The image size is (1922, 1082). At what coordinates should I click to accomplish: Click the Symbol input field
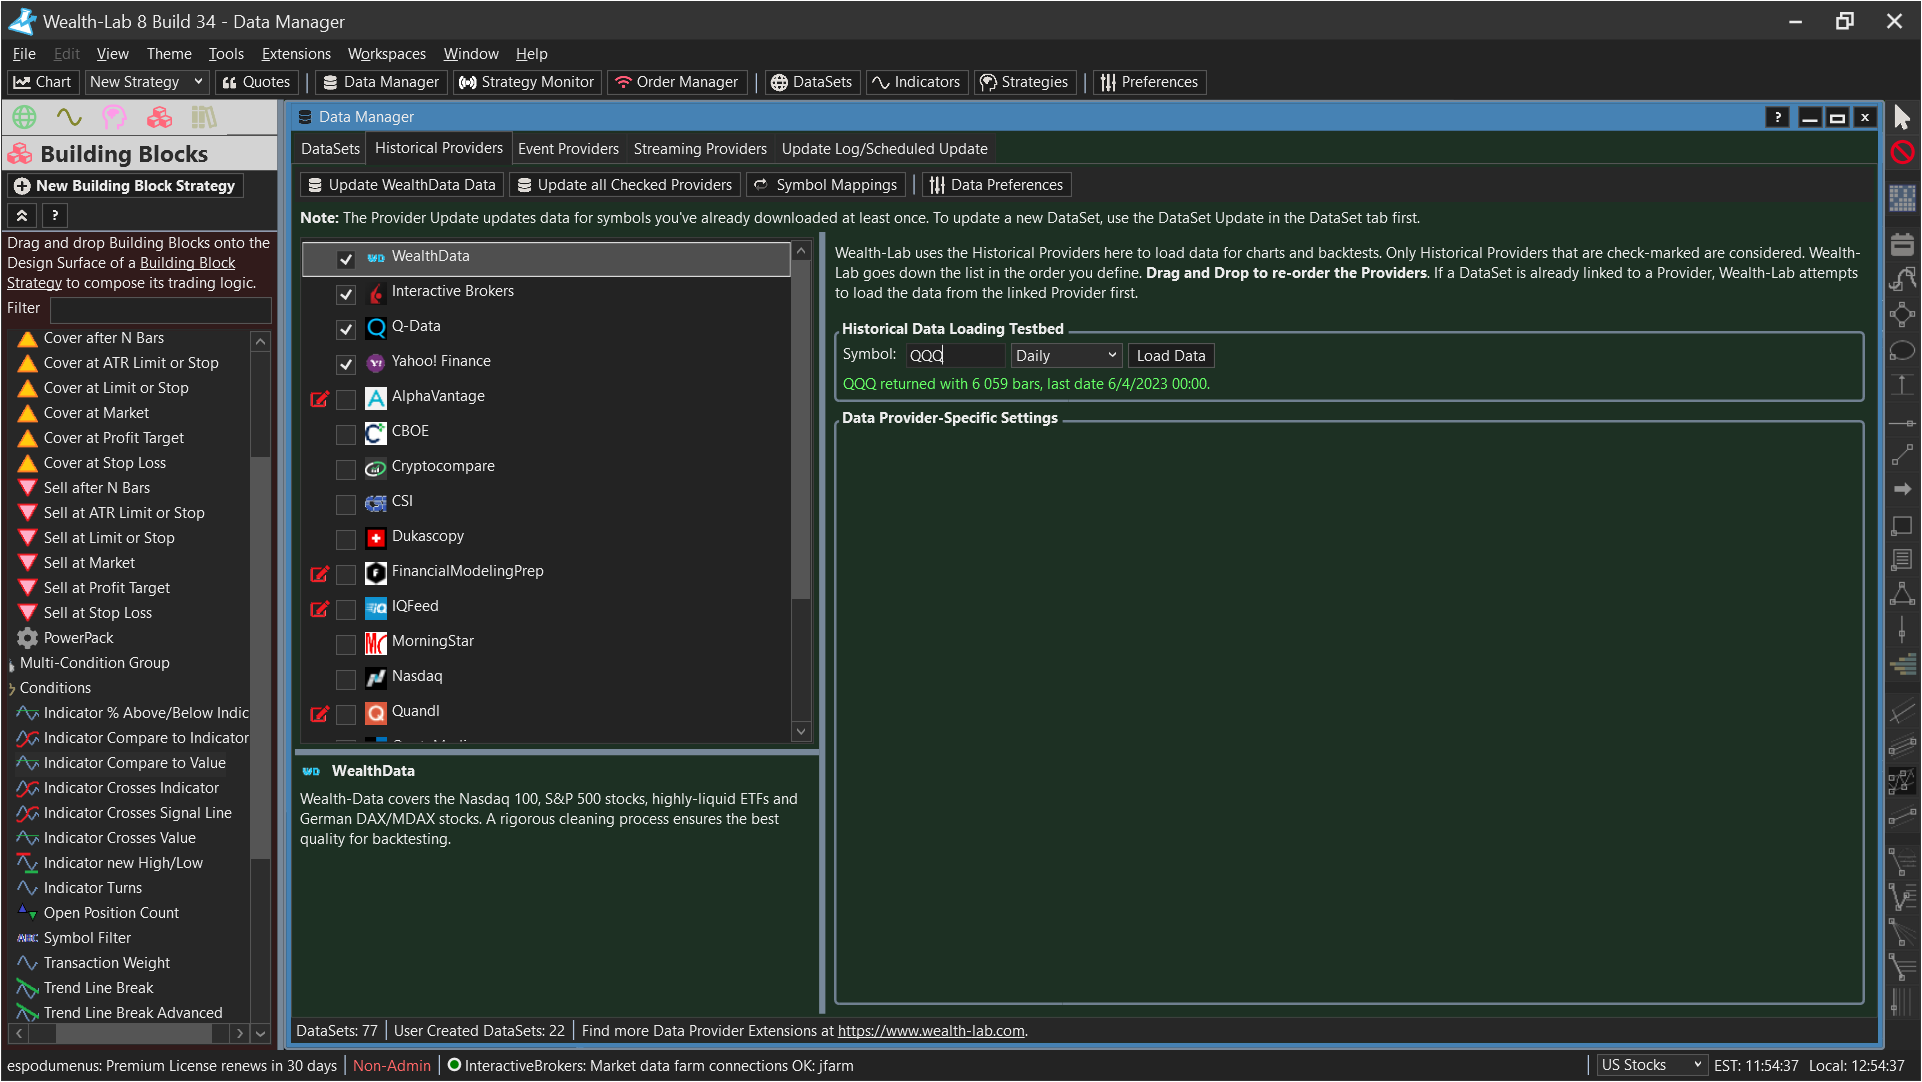point(955,355)
